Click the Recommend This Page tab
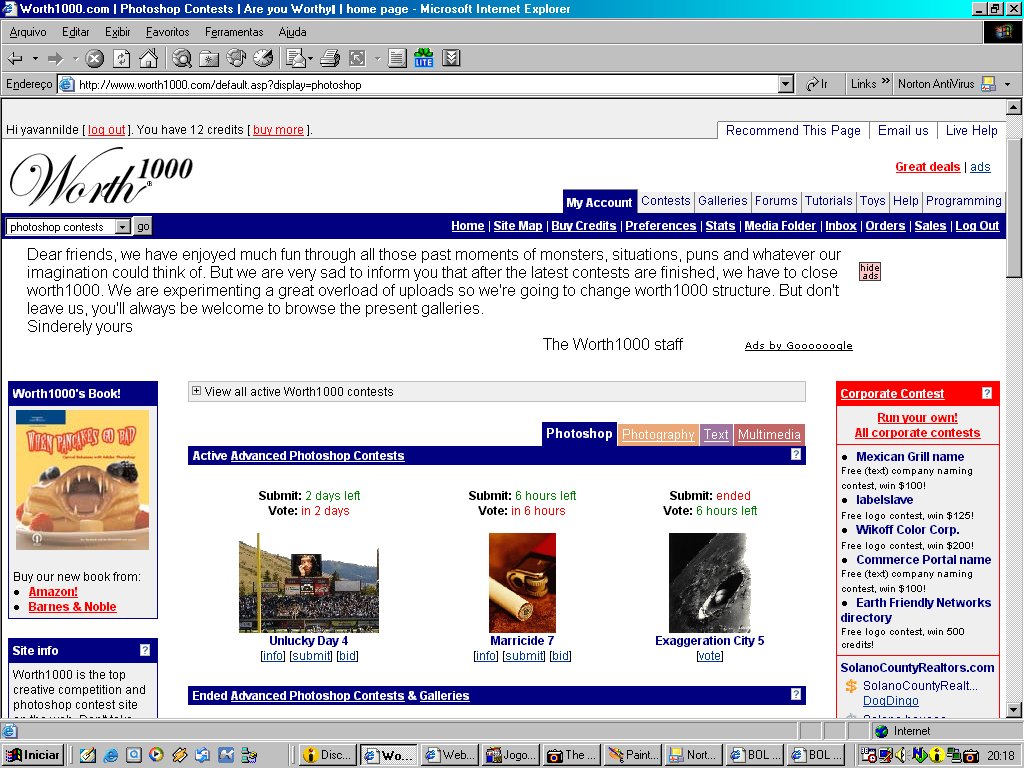Viewport: 1024px width, 768px height. (793, 131)
